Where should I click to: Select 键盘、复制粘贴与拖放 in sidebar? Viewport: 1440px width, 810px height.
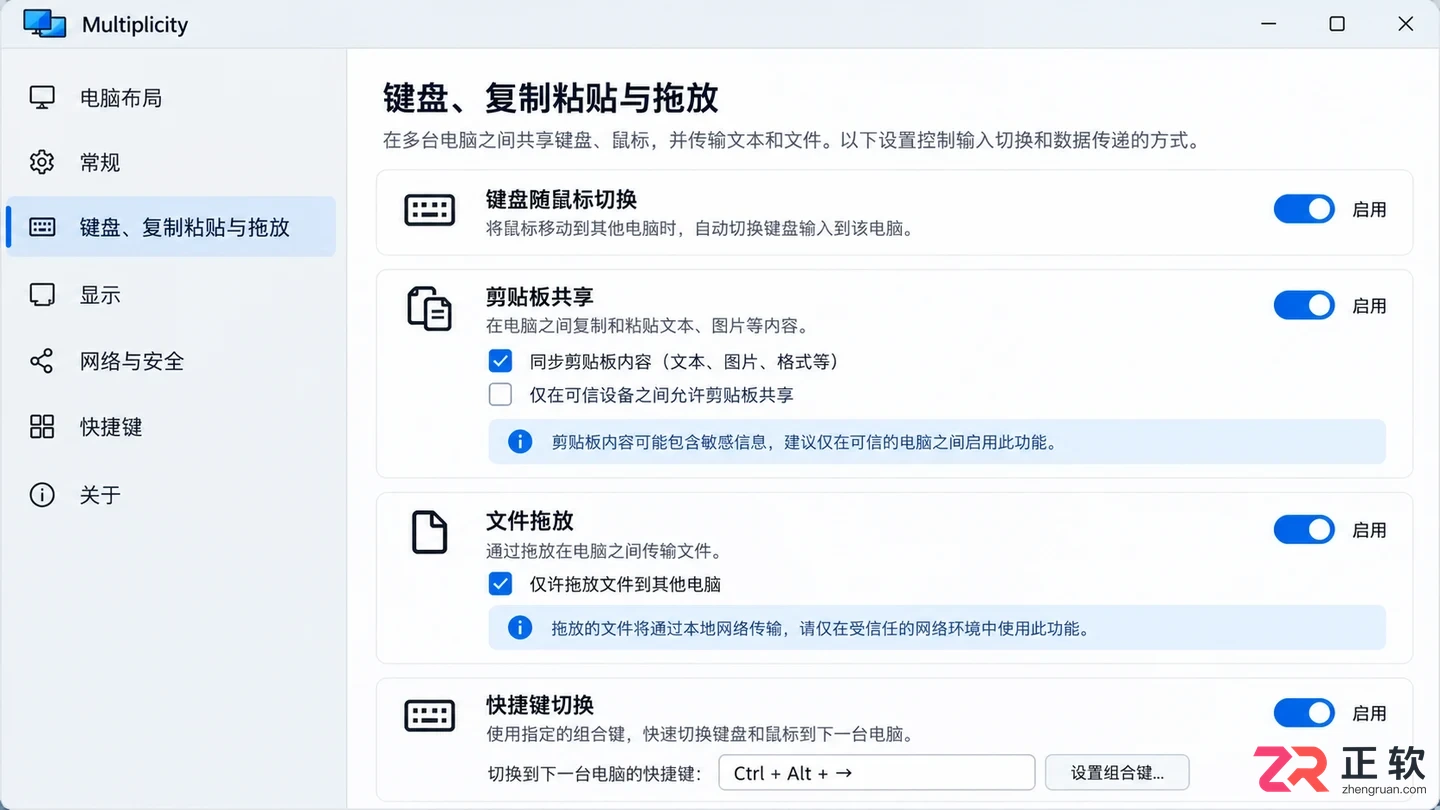tap(171, 227)
